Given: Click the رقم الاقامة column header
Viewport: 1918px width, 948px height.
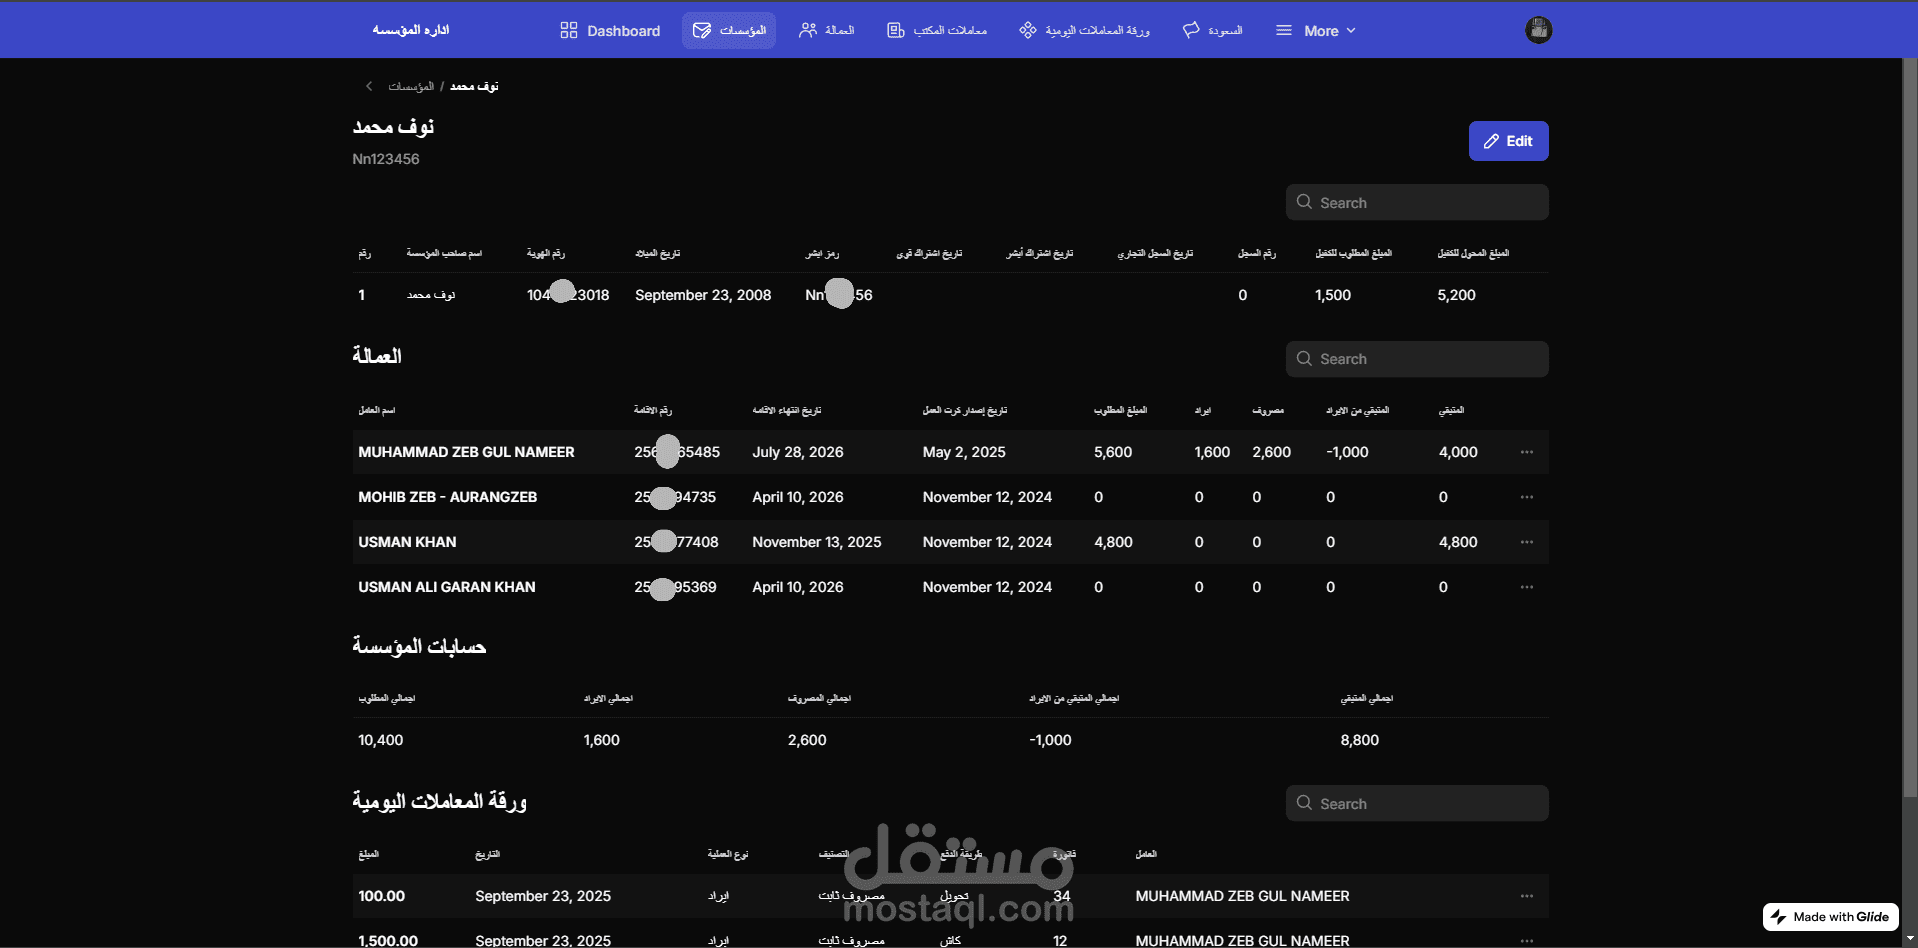Looking at the screenshot, I should [x=653, y=410].
